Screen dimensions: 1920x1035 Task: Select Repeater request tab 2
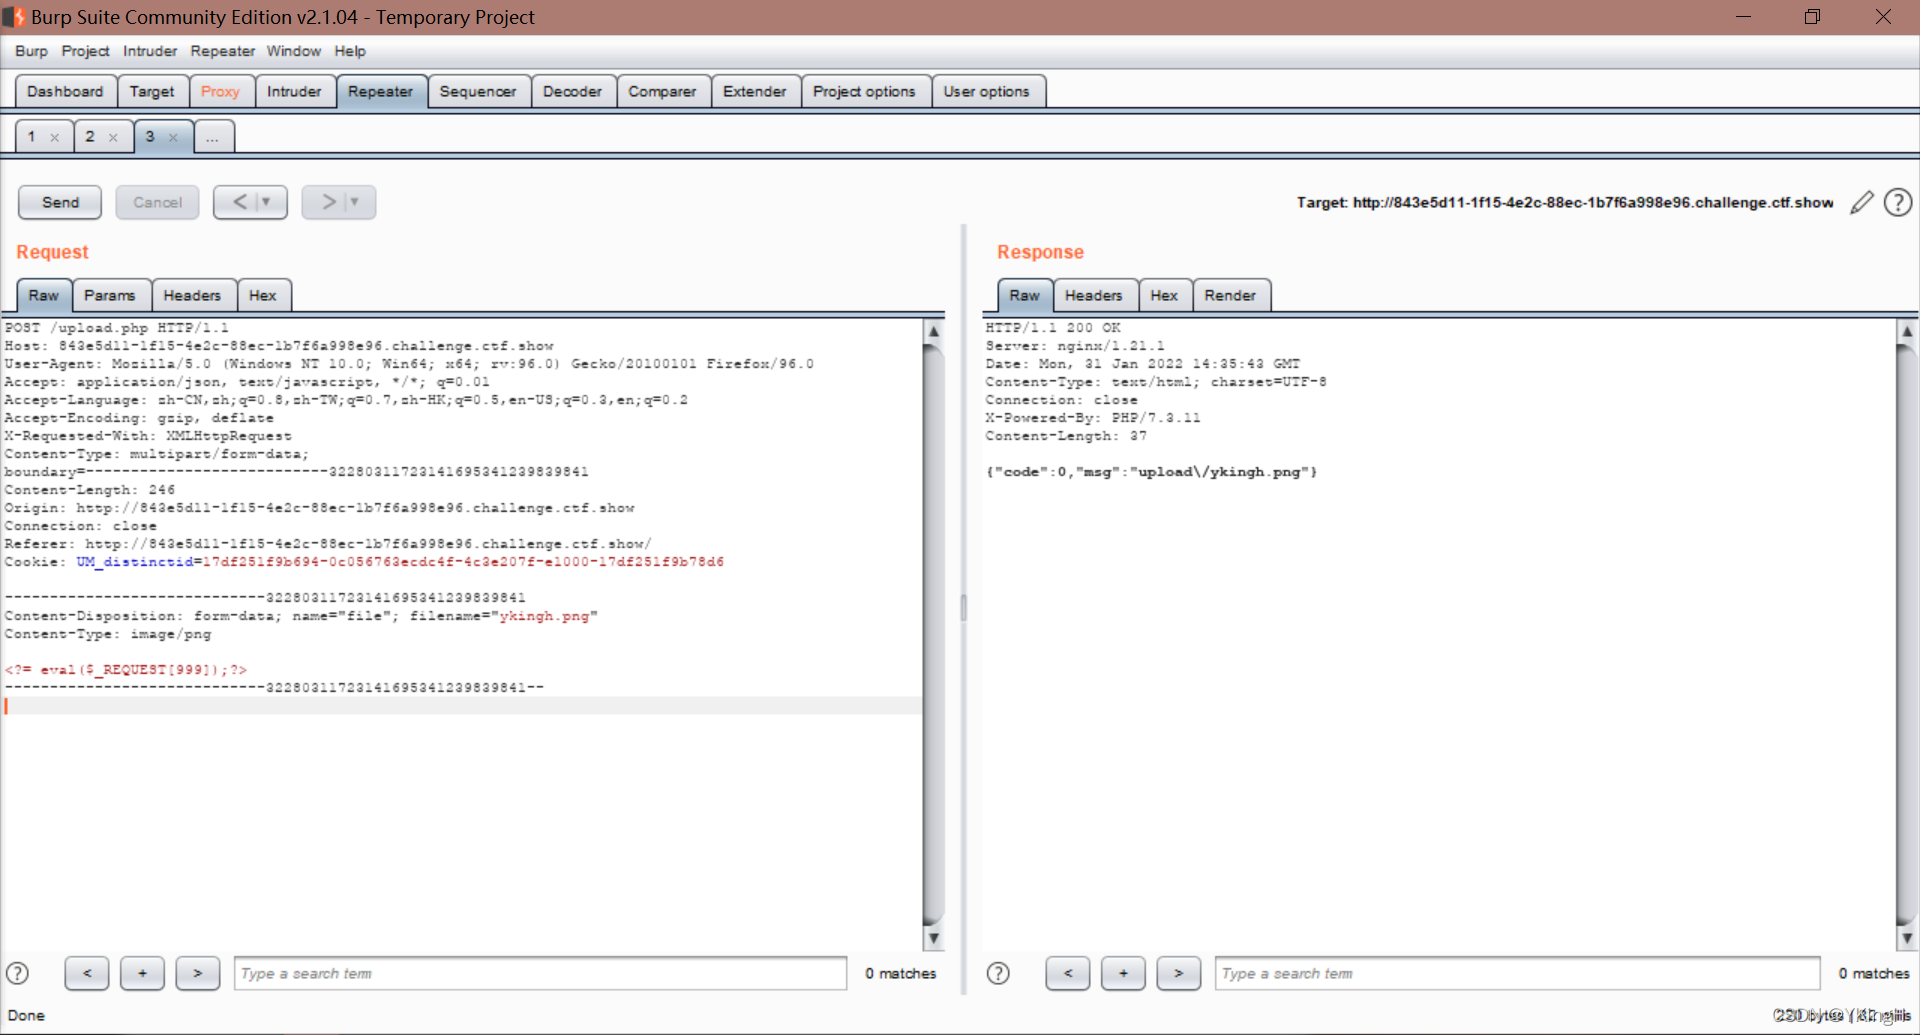(x=90, y=136)
